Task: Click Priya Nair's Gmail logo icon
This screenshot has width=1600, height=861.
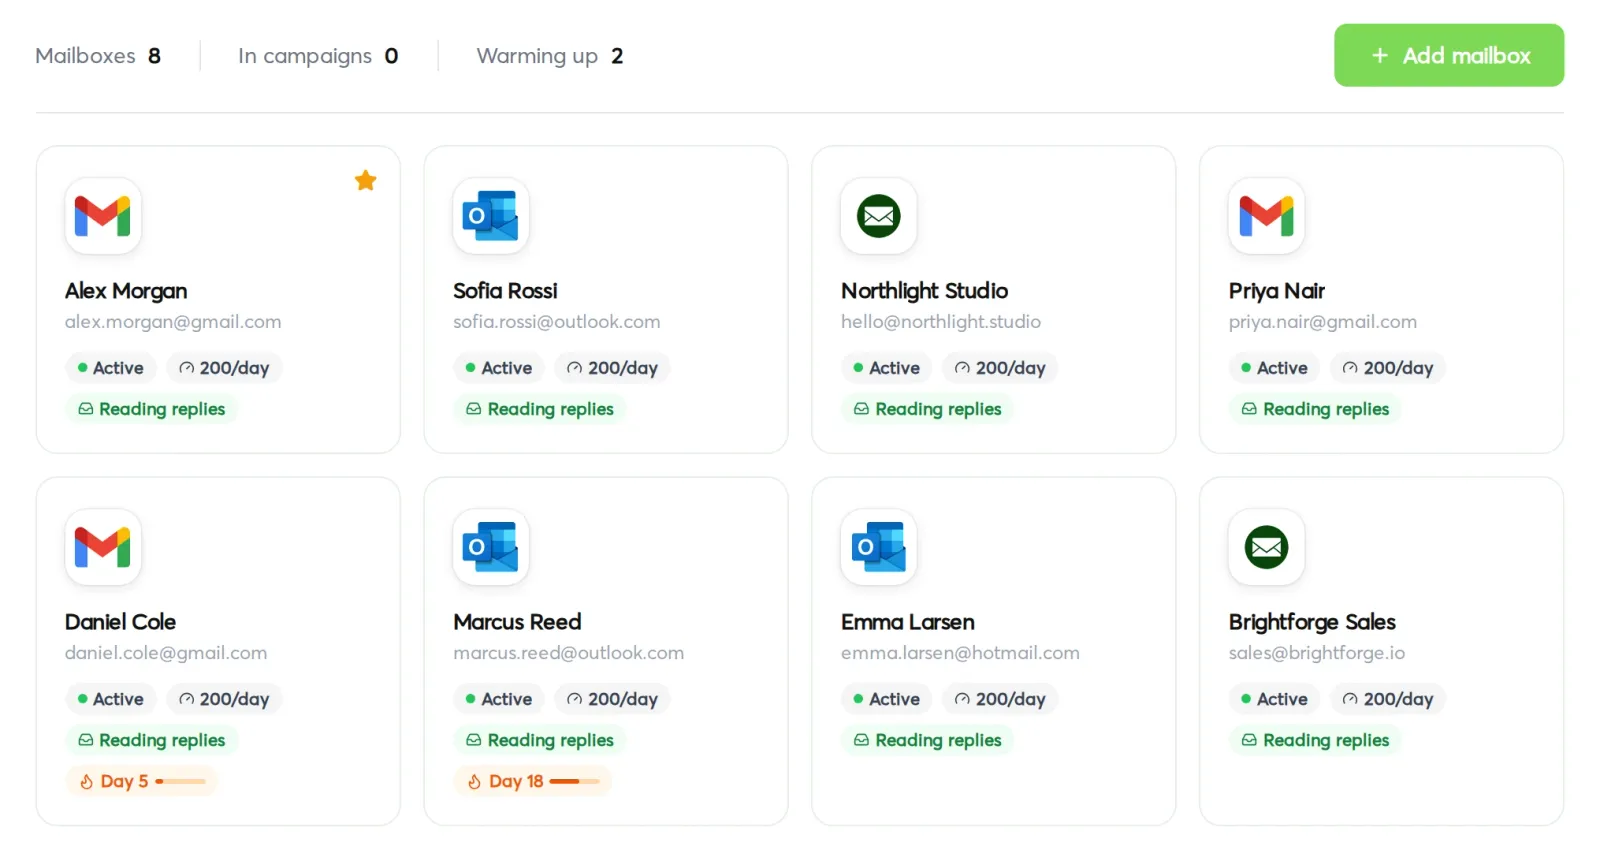Action: (x=1267, y=216)
